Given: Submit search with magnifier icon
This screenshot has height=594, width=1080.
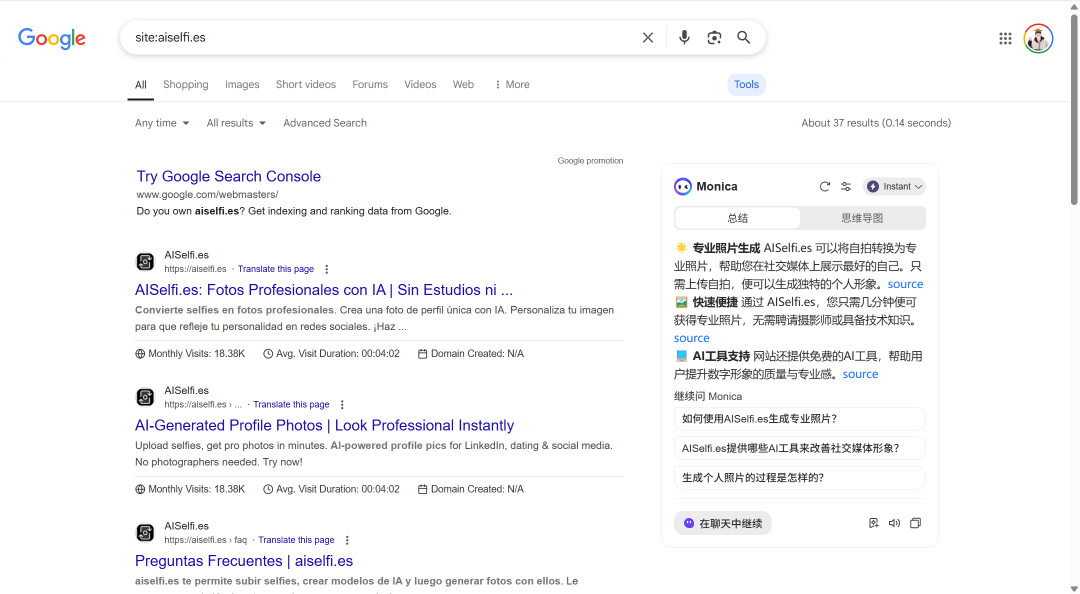Looking at the screenshot, I should 744,37.
